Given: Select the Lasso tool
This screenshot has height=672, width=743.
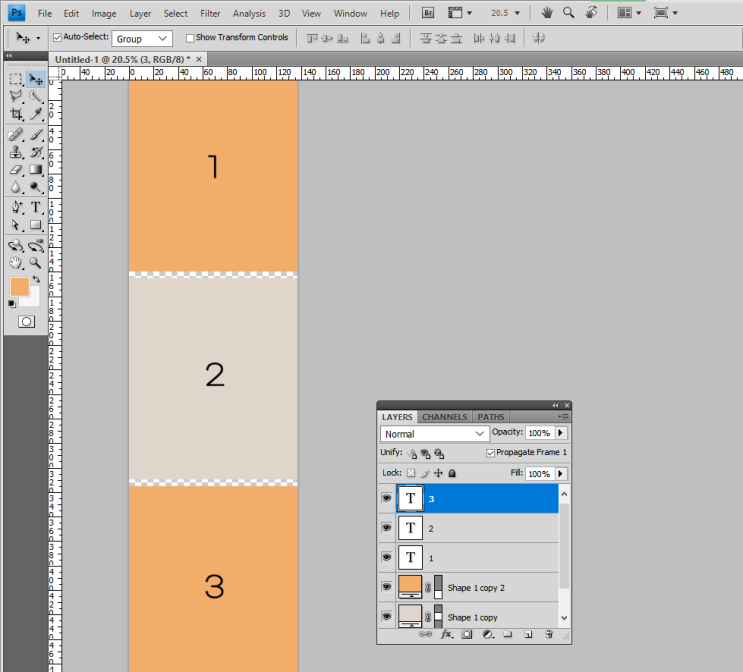Looking at the screenshot, I should pyautogui.click(x=16, y=96).
